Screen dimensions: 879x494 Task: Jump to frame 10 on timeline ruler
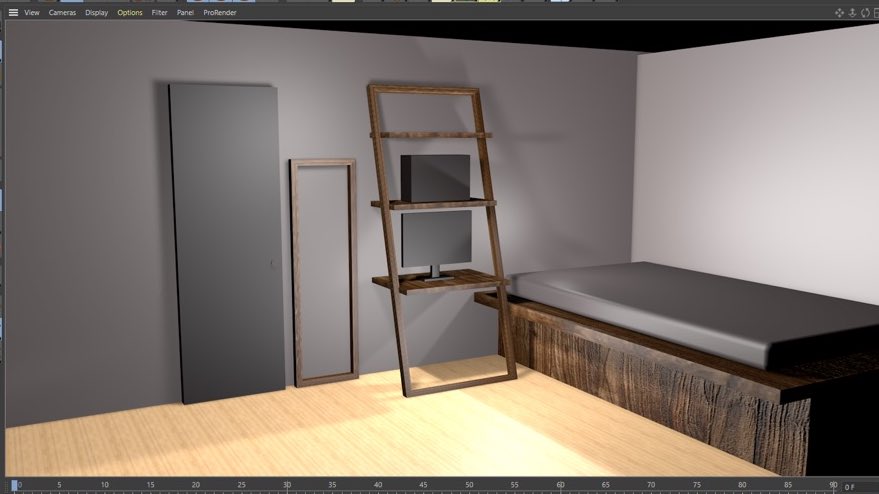(x=105, y=485)
